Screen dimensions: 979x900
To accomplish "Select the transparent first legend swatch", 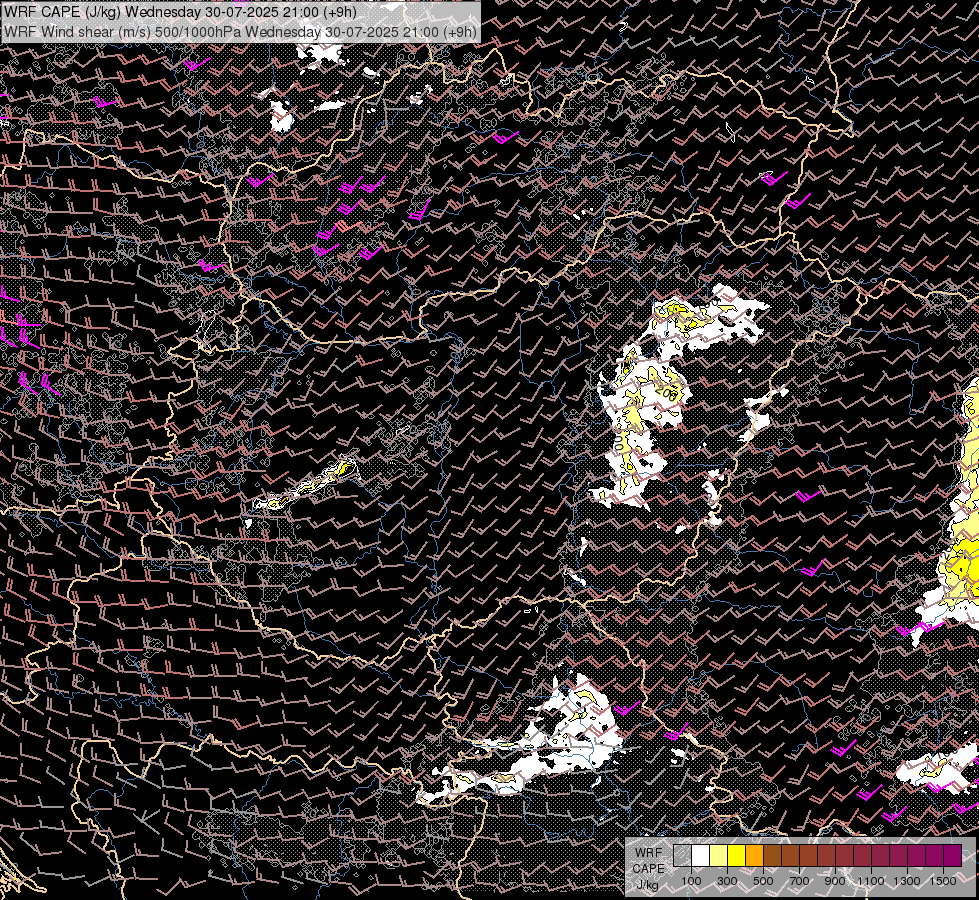I will tap(682, 856).
